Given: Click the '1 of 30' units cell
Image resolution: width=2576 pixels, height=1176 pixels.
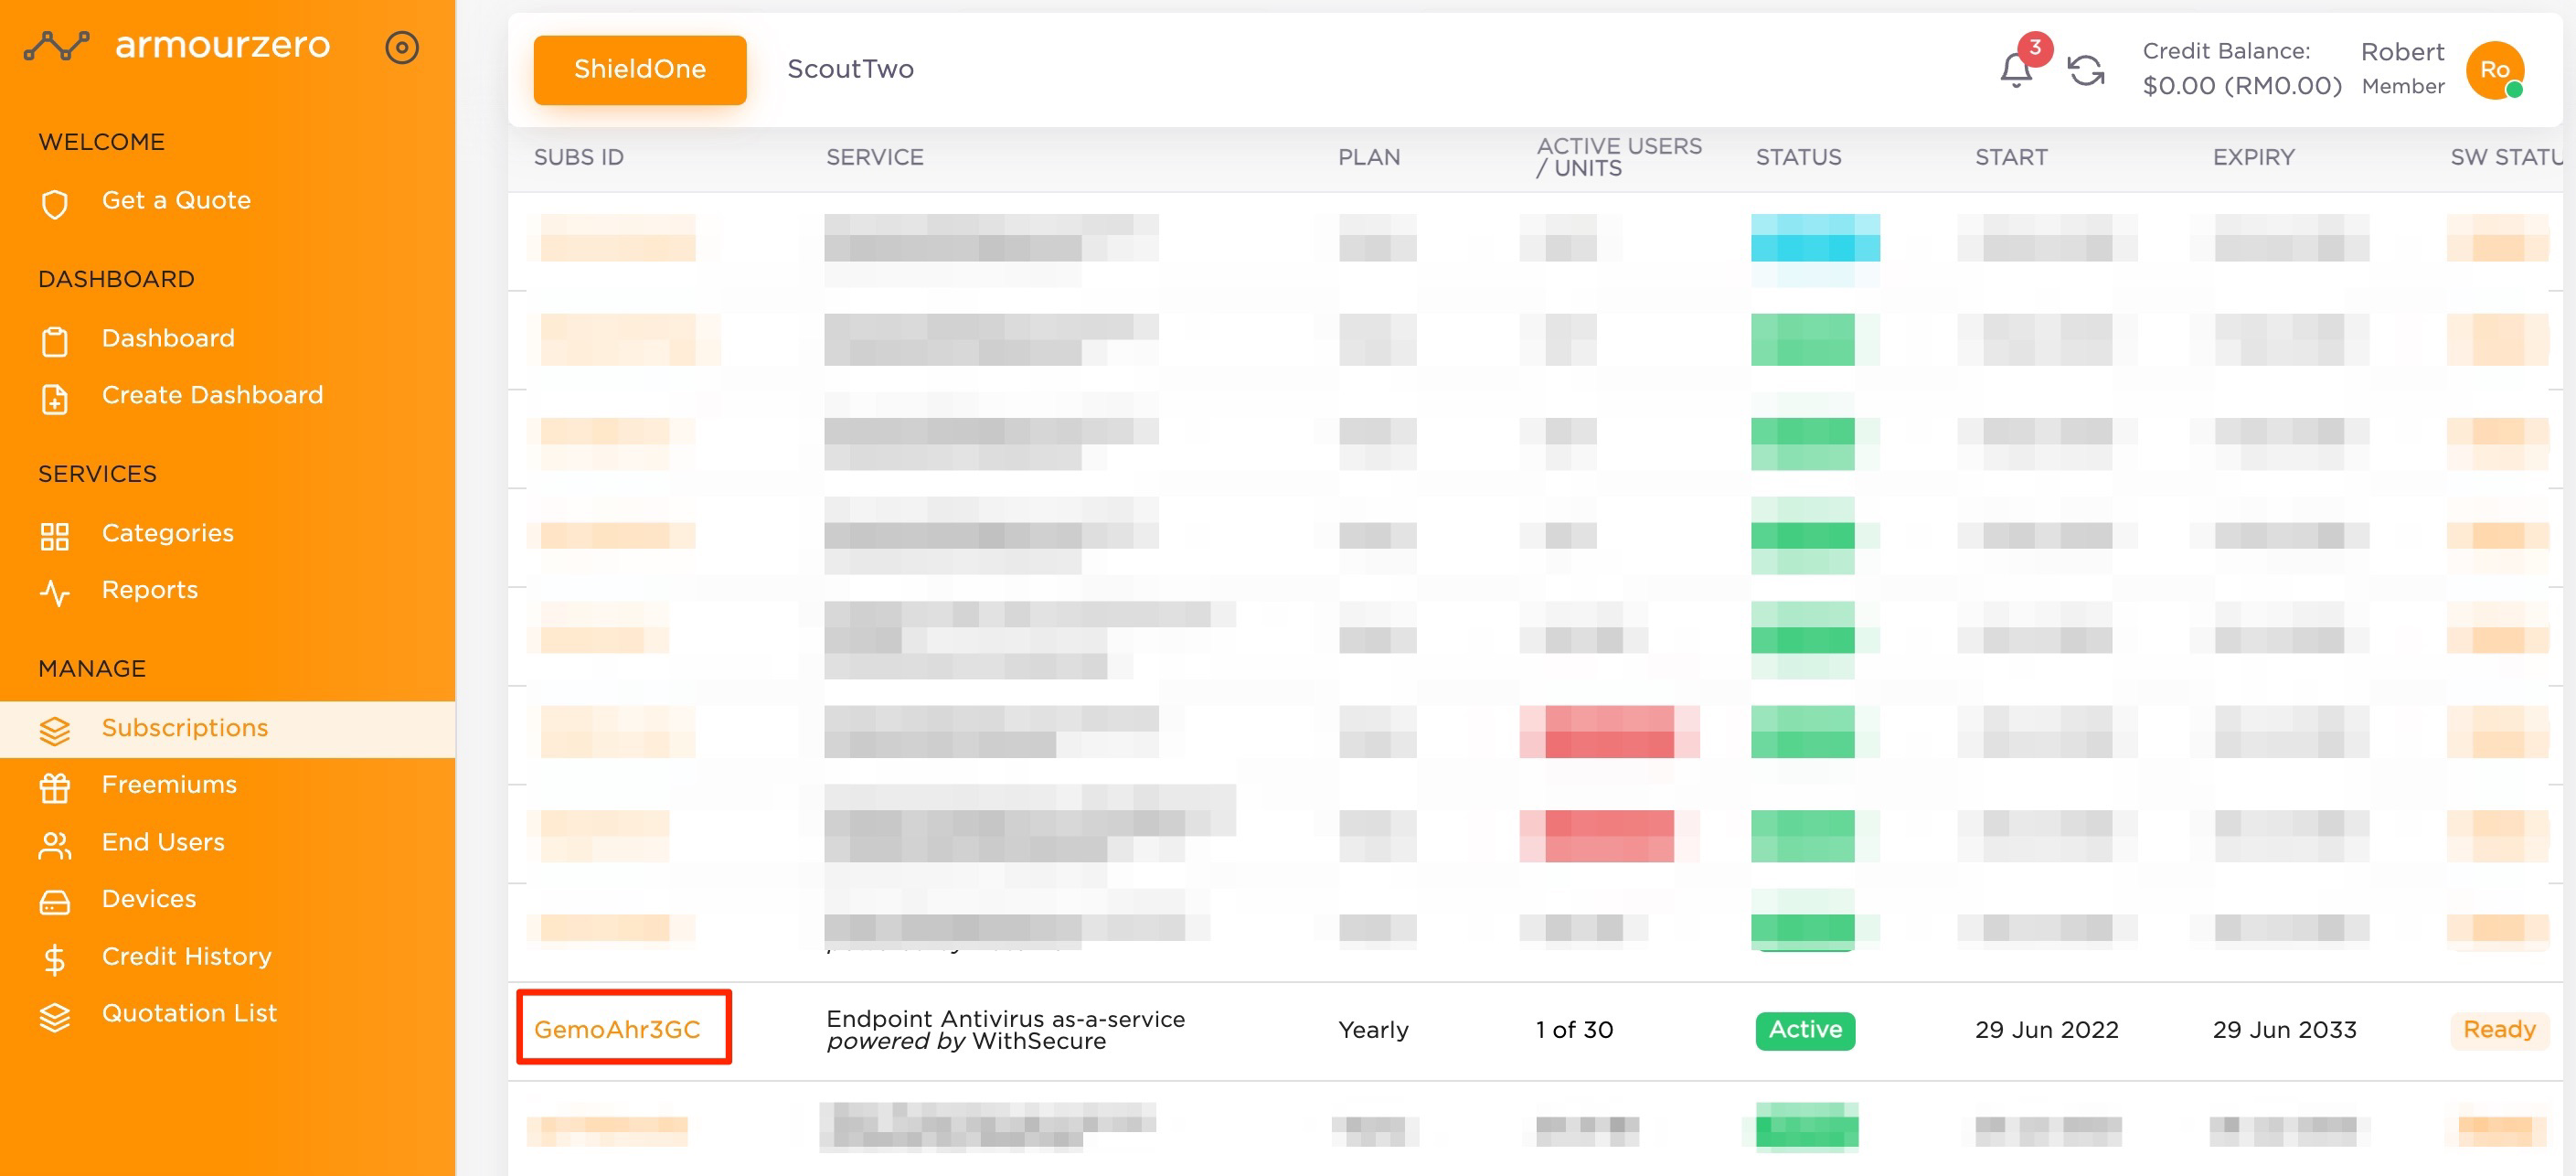Looking at the screenshot, I should coord(1574,1030).
